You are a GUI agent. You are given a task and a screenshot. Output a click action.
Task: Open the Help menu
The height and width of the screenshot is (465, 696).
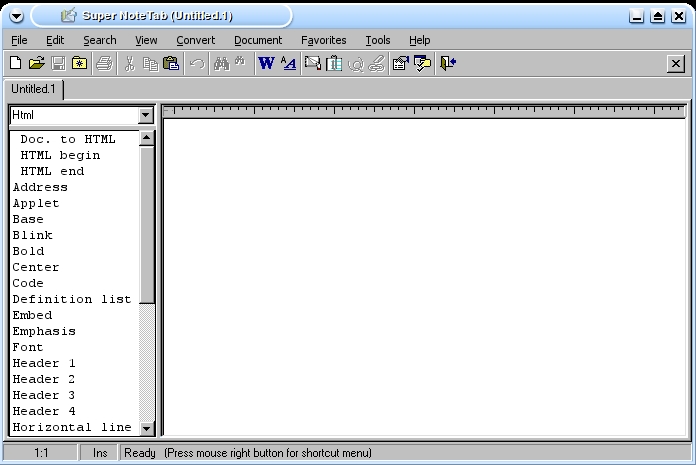[x=419, y=40]
